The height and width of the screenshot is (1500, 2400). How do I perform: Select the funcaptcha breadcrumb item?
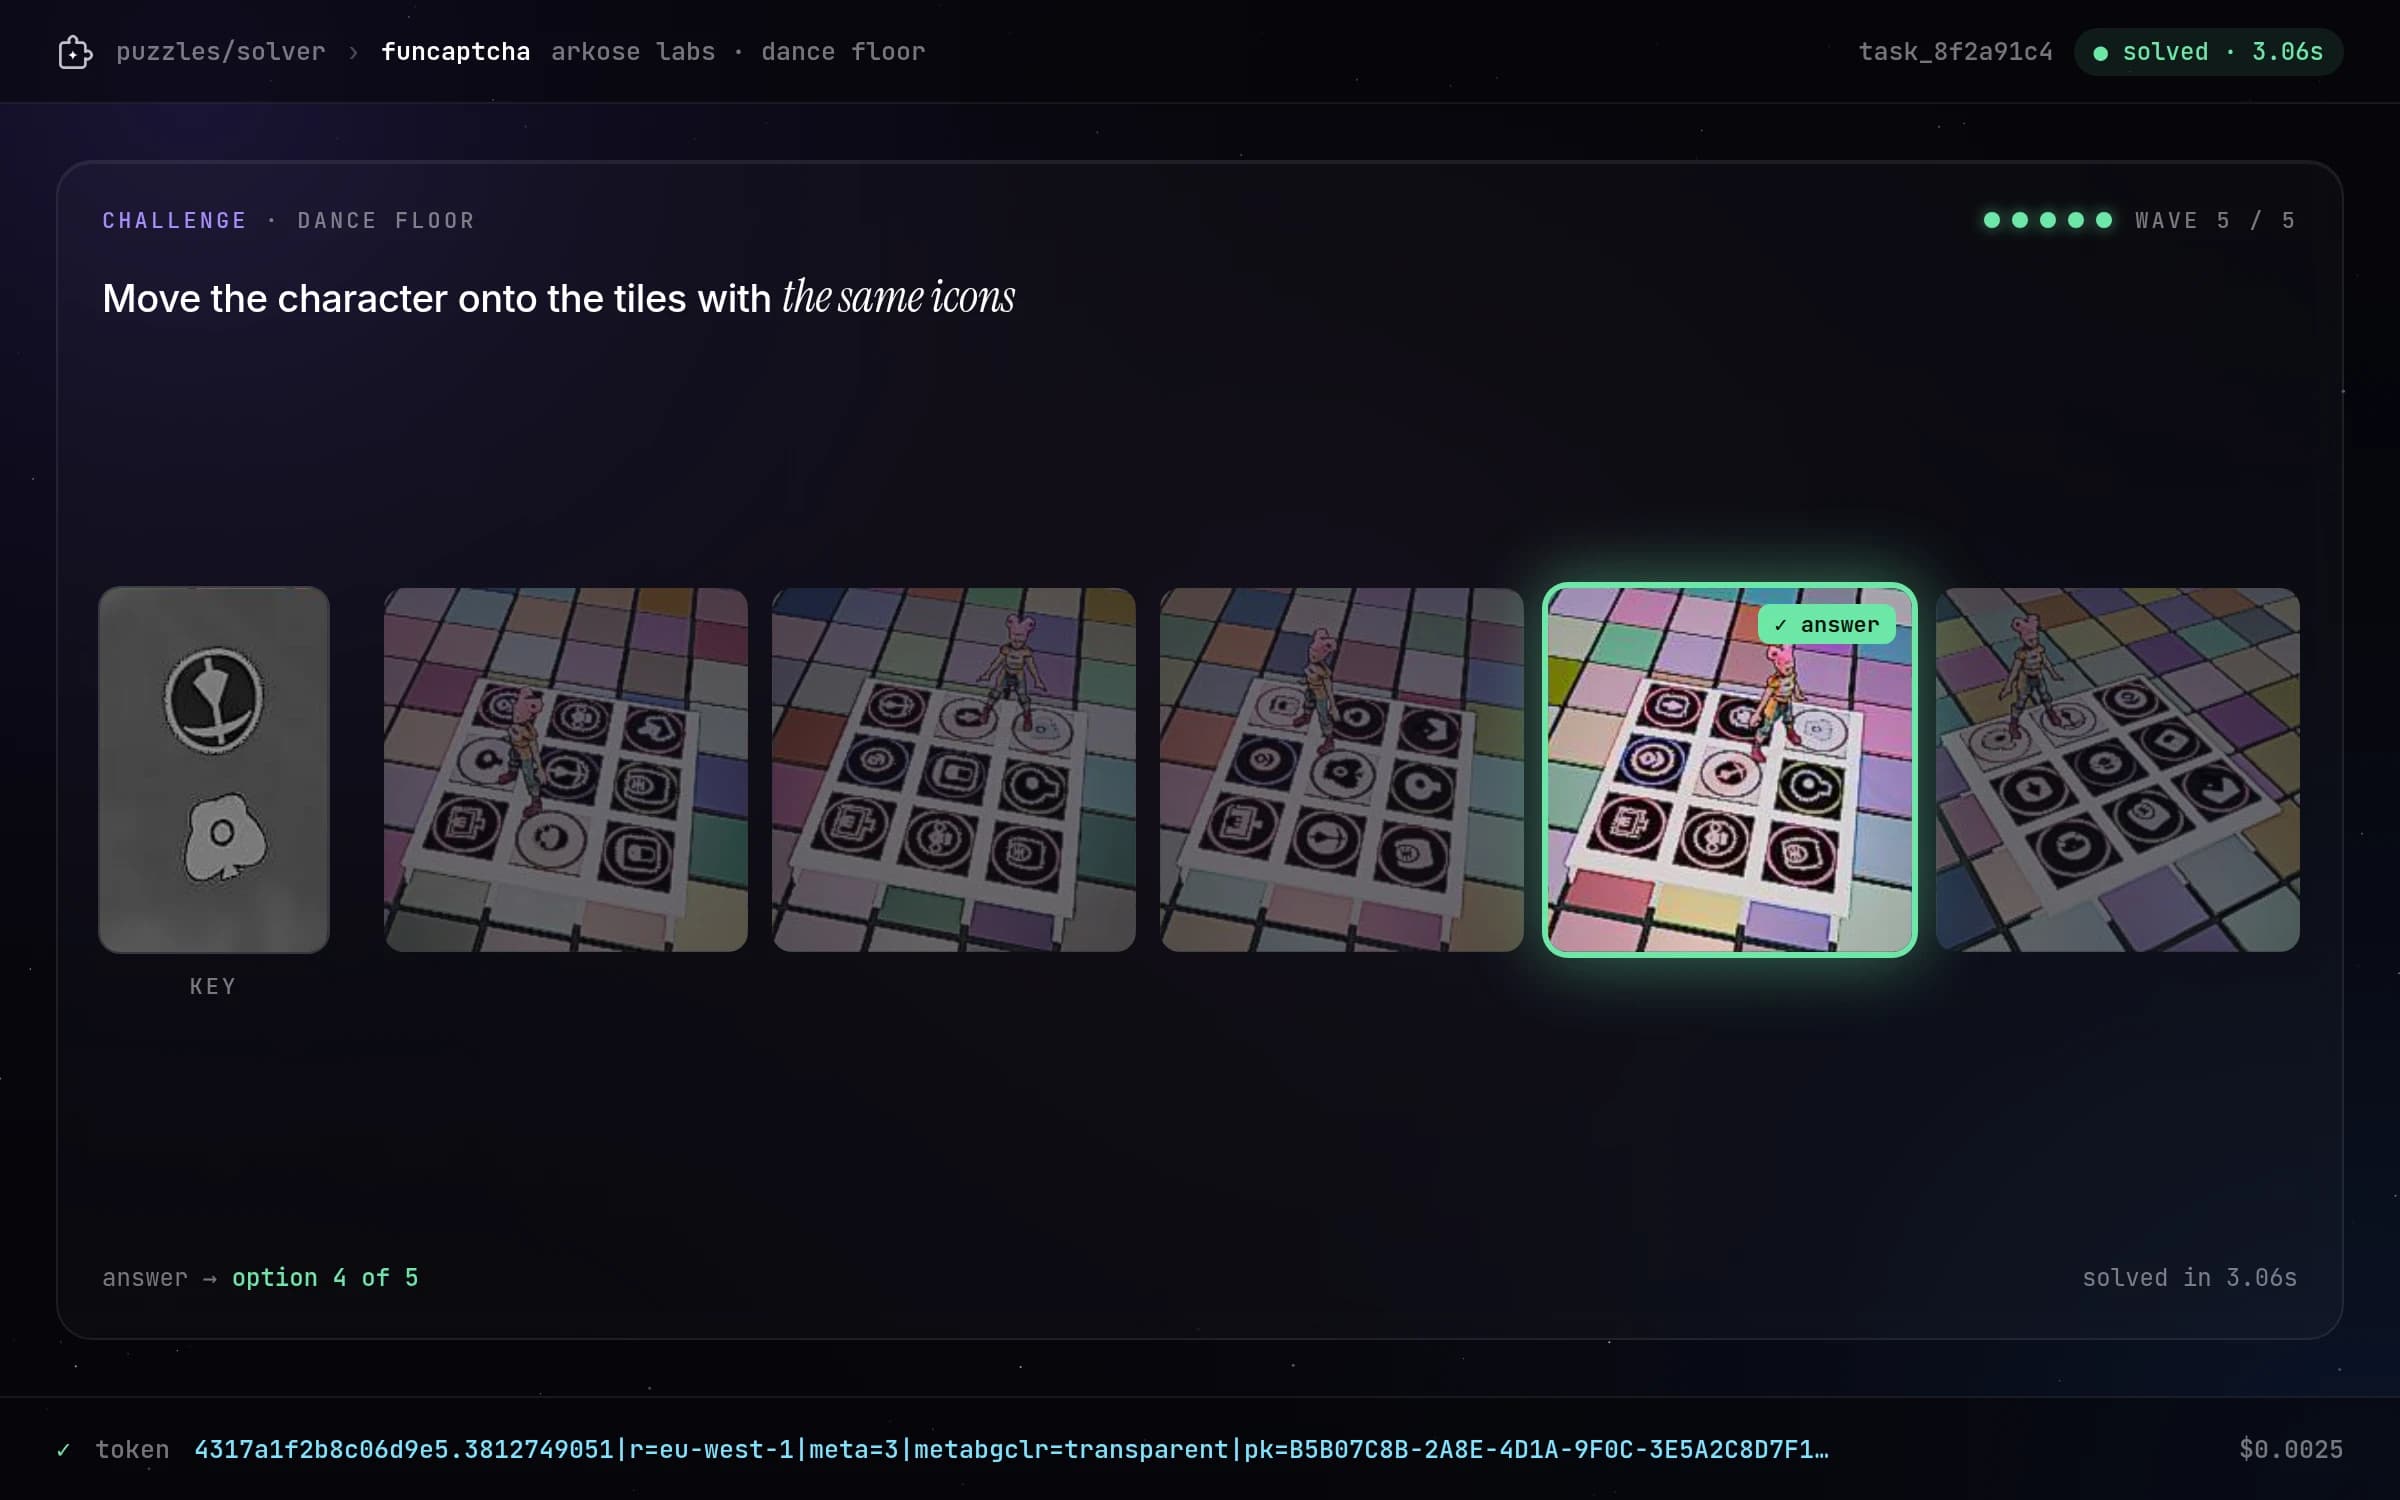coord(455,52)
